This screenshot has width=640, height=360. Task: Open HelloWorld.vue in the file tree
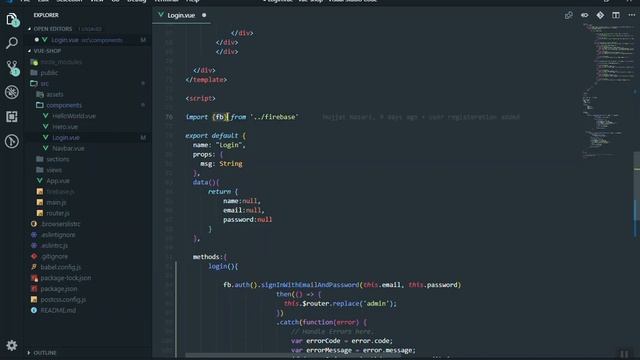(x=74, y=116)
